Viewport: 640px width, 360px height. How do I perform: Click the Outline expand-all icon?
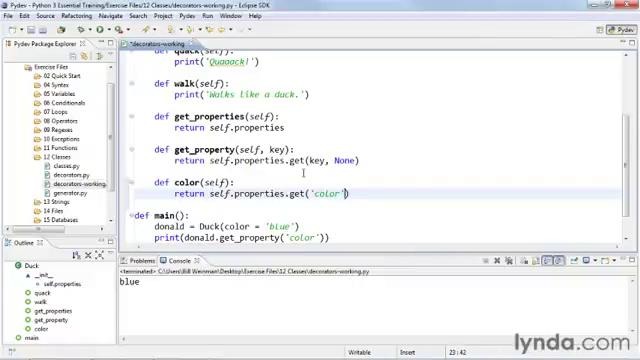click(x=99, y=256)
